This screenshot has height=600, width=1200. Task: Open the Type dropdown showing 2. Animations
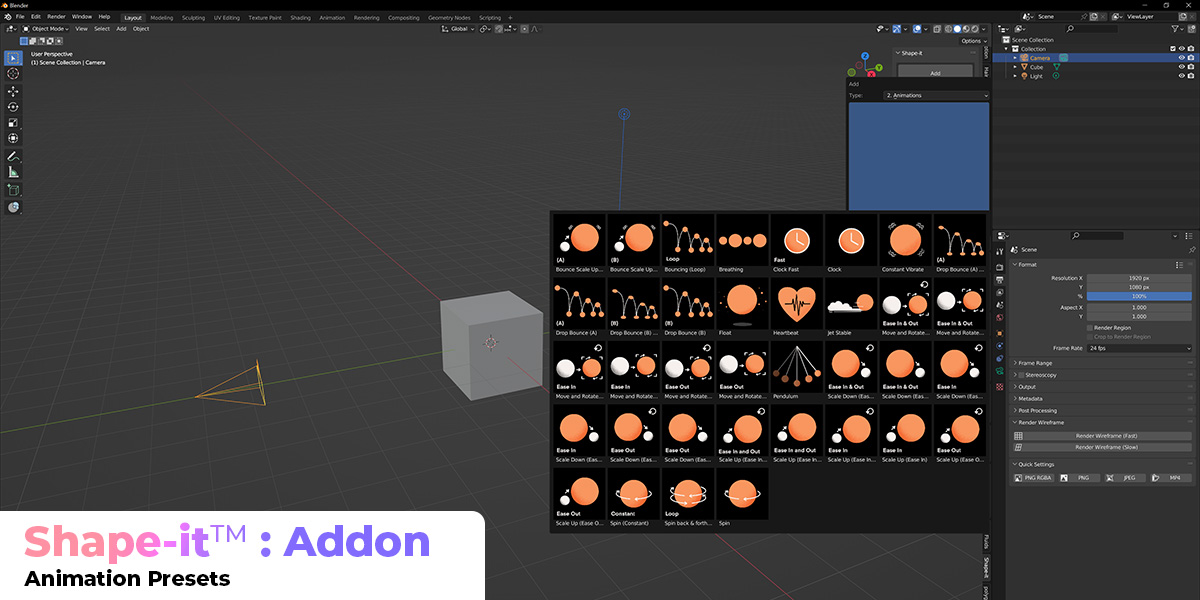(937, 95)
